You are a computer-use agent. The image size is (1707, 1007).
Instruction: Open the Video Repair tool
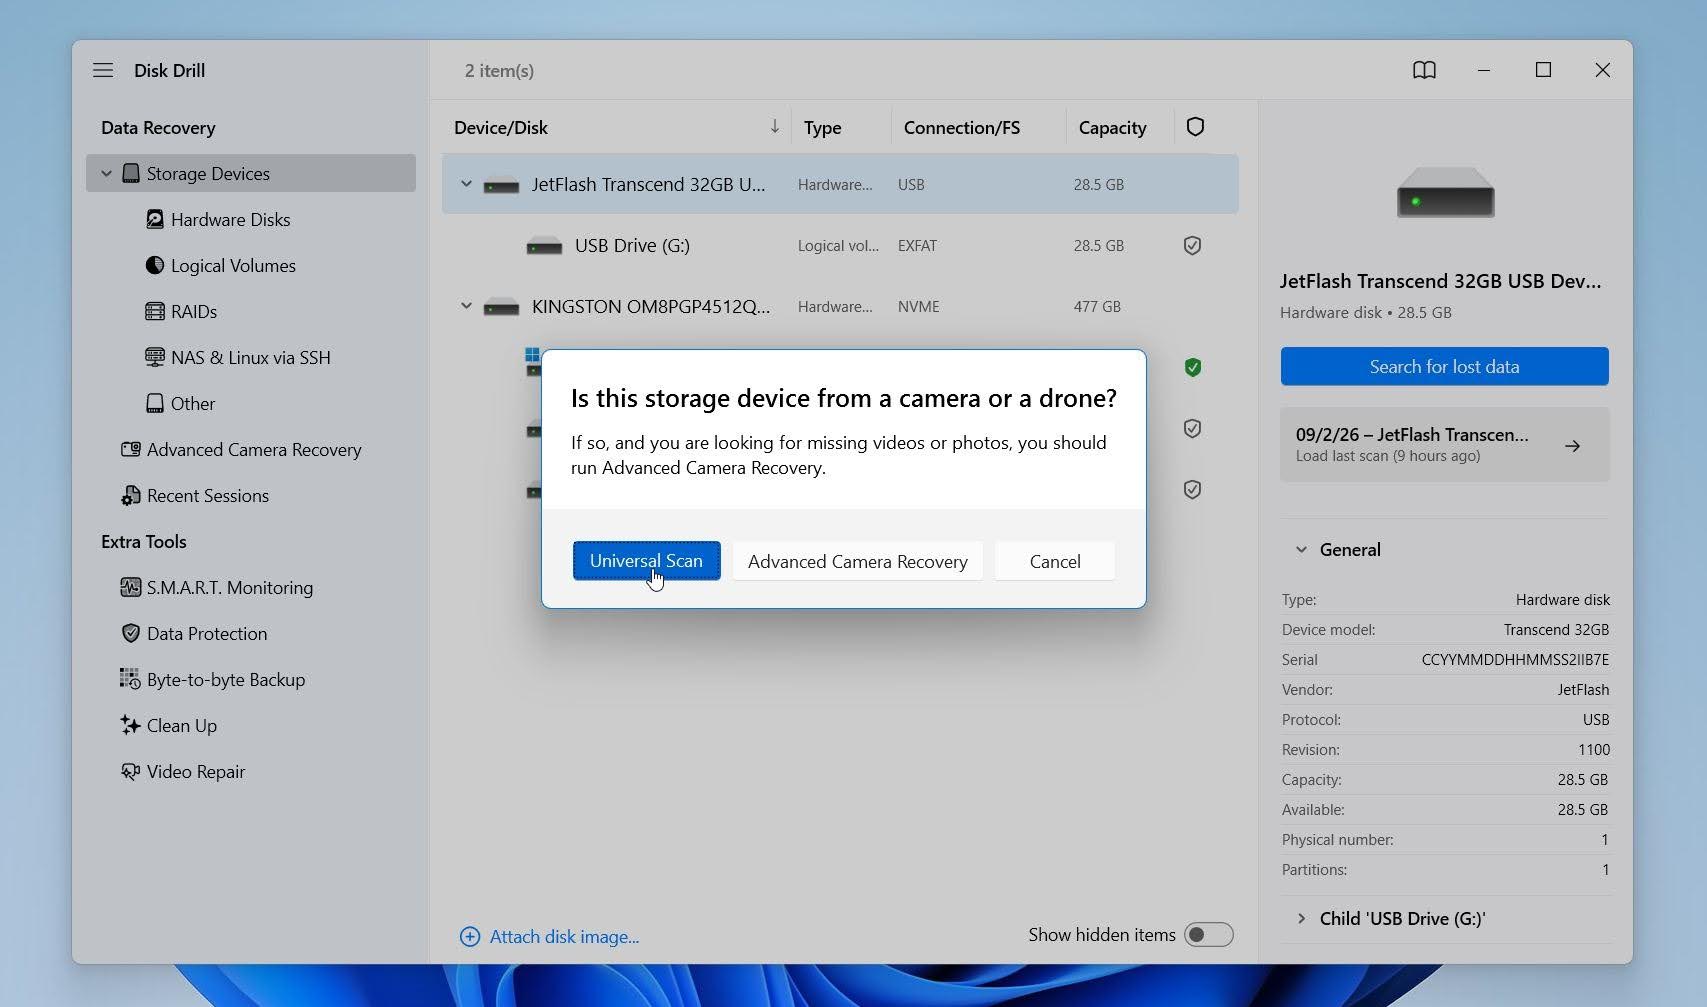click(x=196, y=771)
